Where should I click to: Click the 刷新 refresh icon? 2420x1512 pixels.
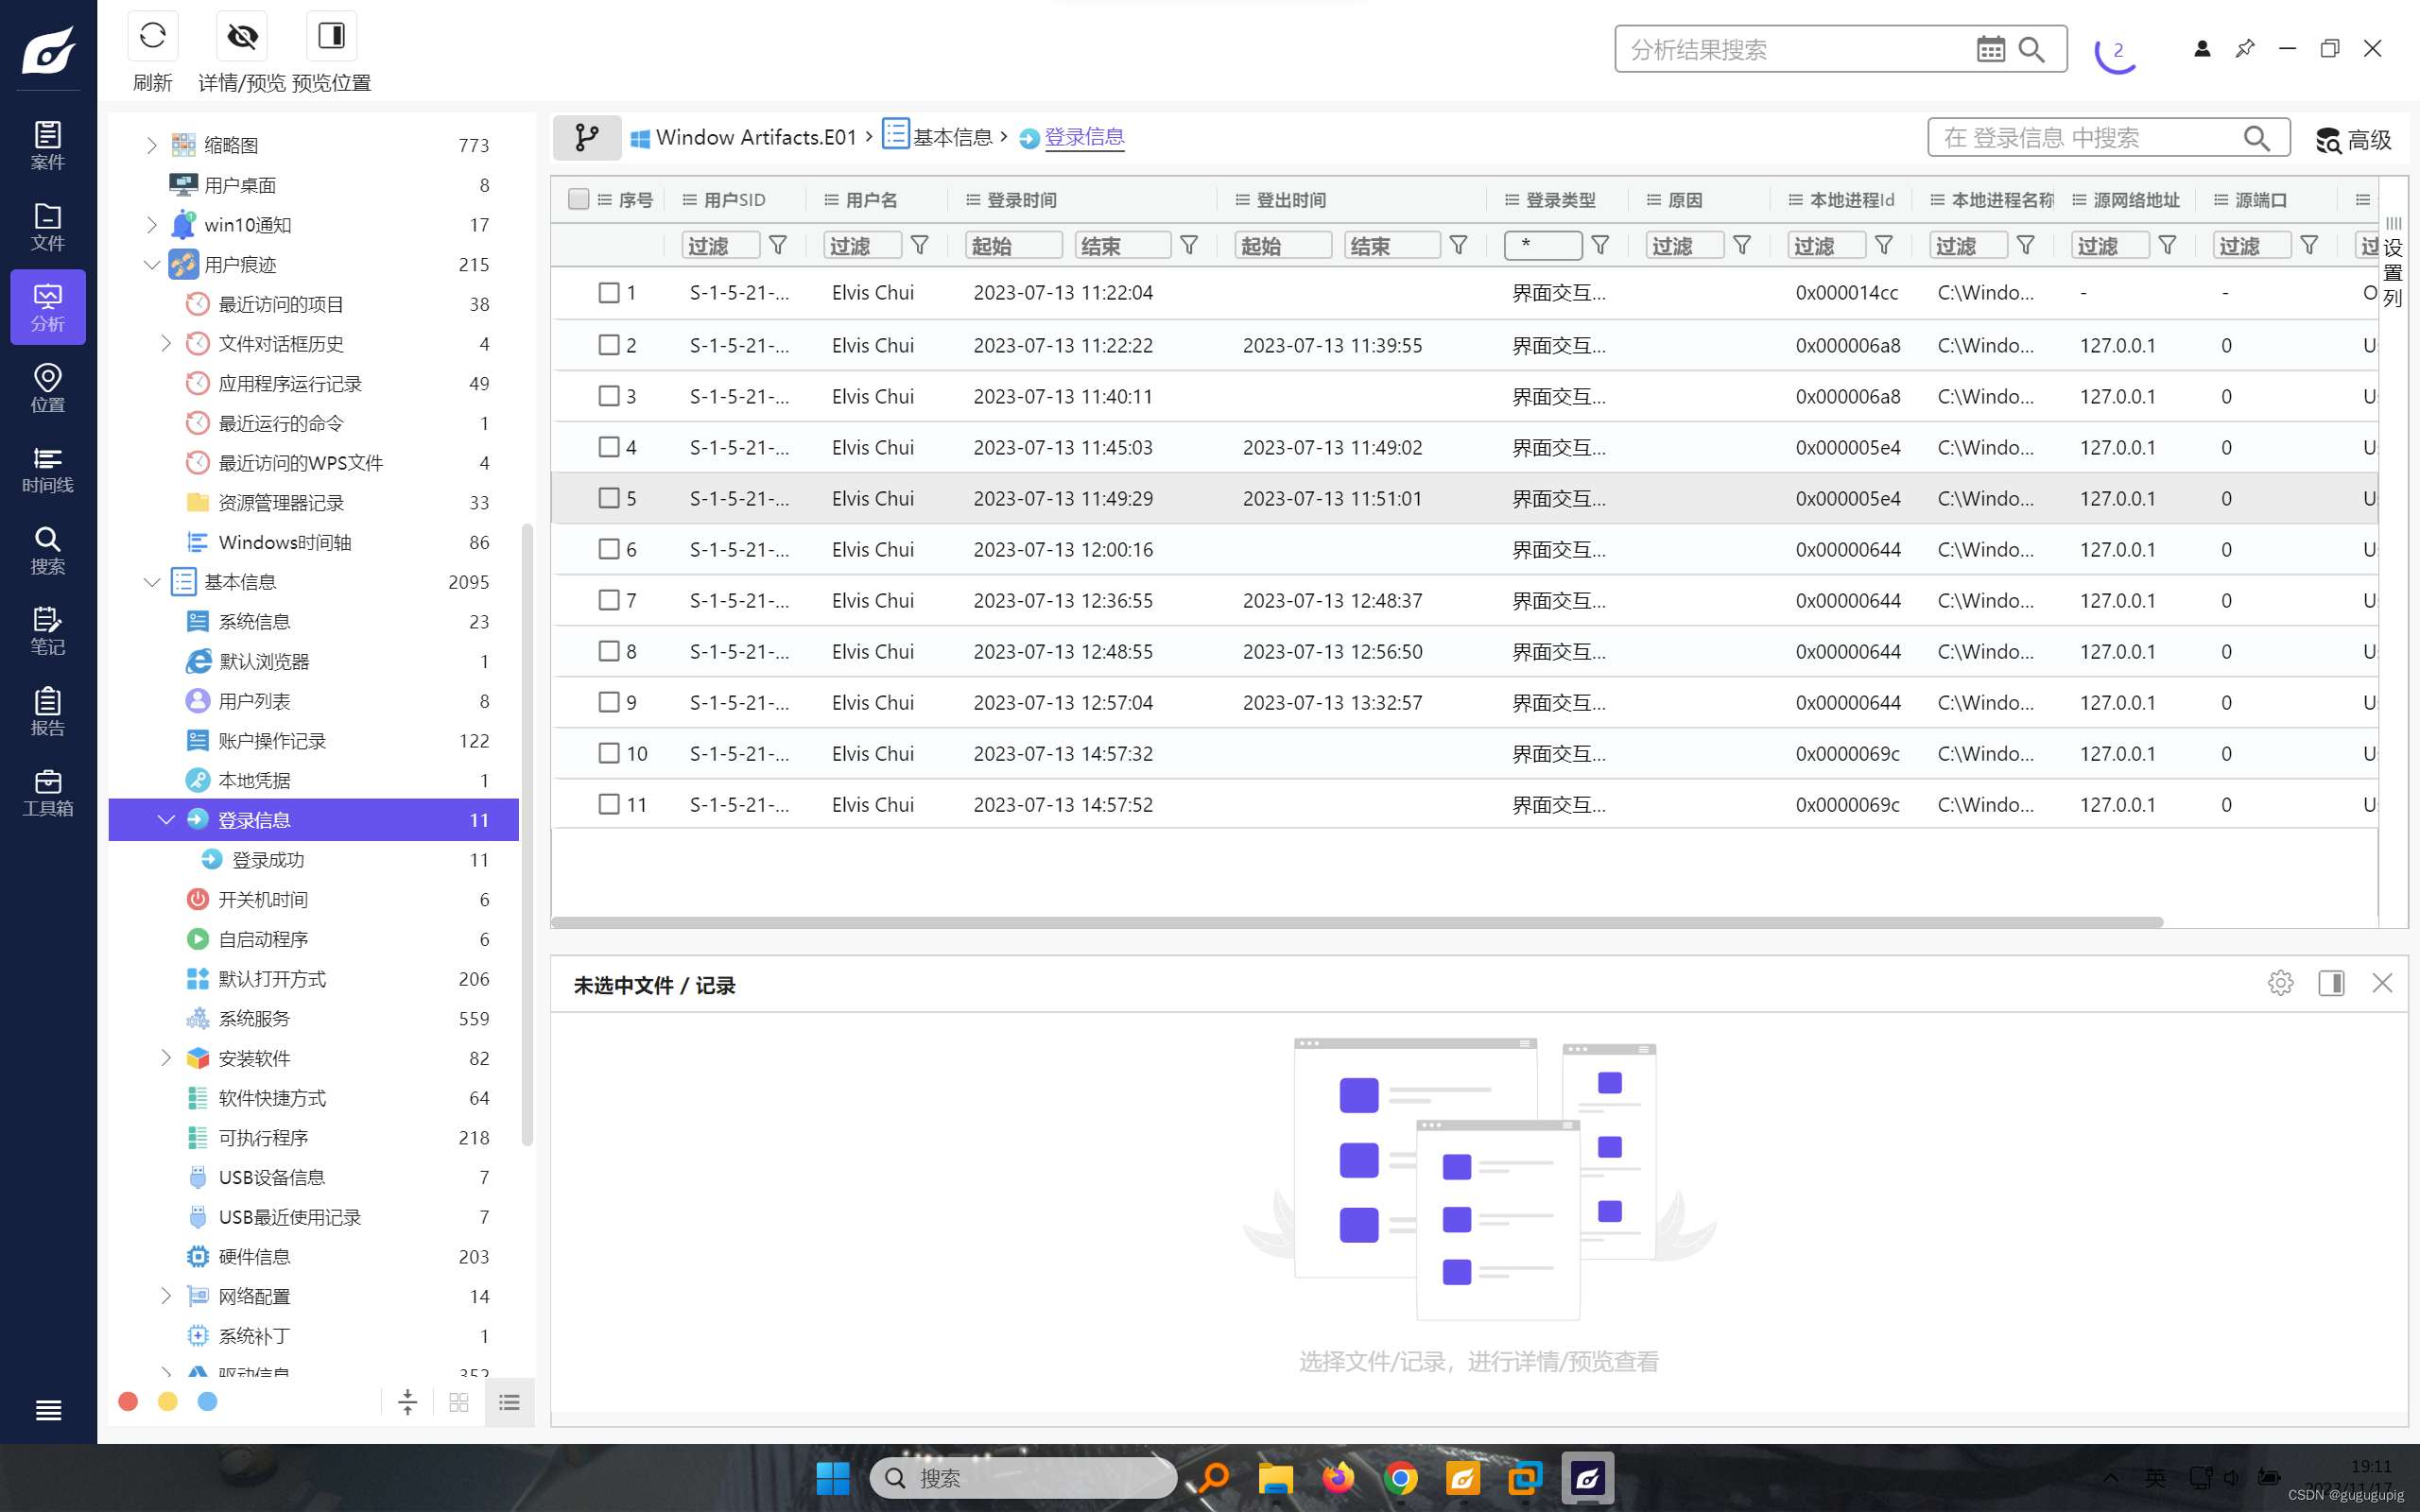pyautogui.click(x=153, y=37)
